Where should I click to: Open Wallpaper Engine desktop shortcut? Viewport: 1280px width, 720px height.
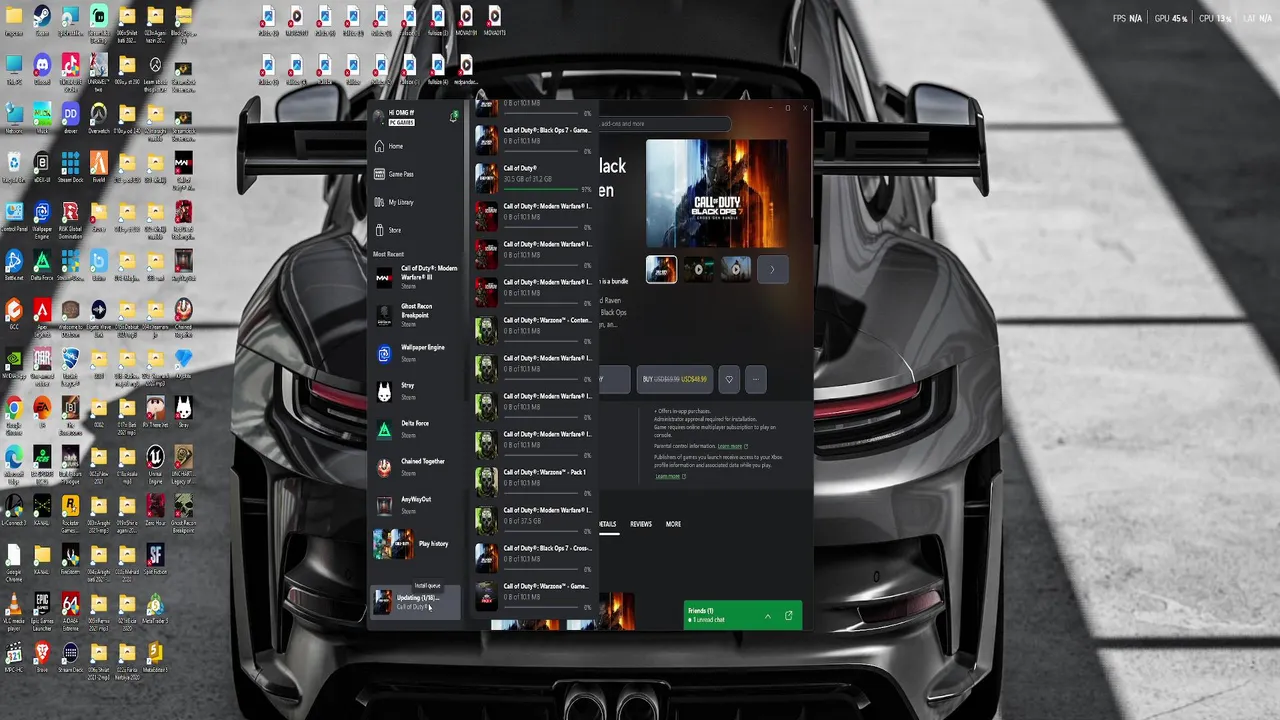point(42,215)
